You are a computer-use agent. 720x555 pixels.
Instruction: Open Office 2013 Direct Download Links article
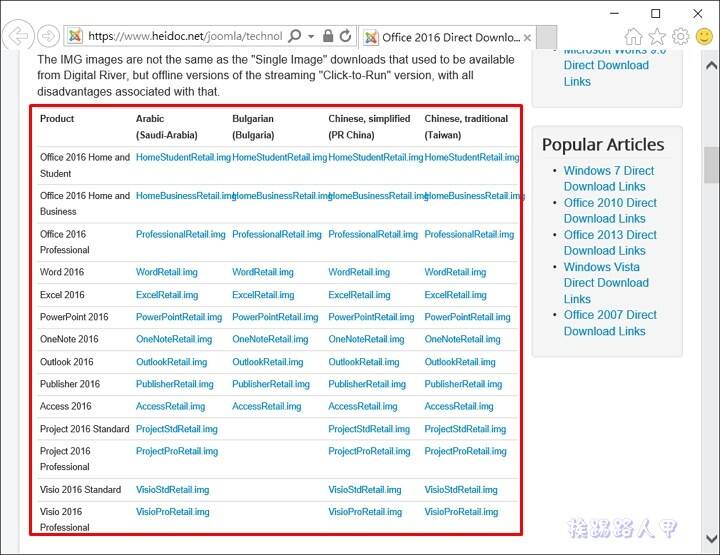coord(610,243)
